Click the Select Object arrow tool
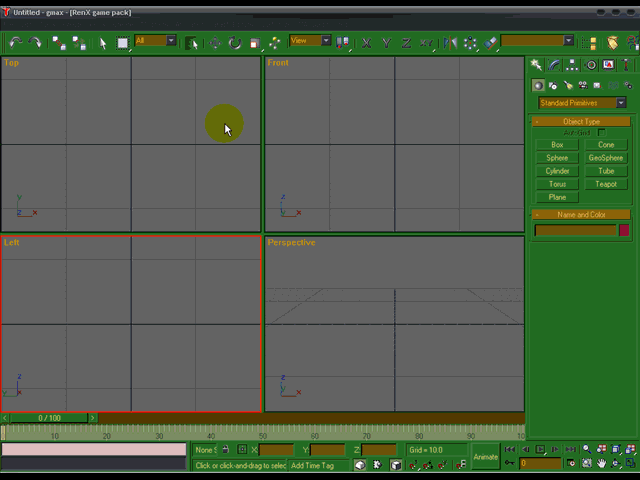The image size is (640, 480). [x=102, y=43]
